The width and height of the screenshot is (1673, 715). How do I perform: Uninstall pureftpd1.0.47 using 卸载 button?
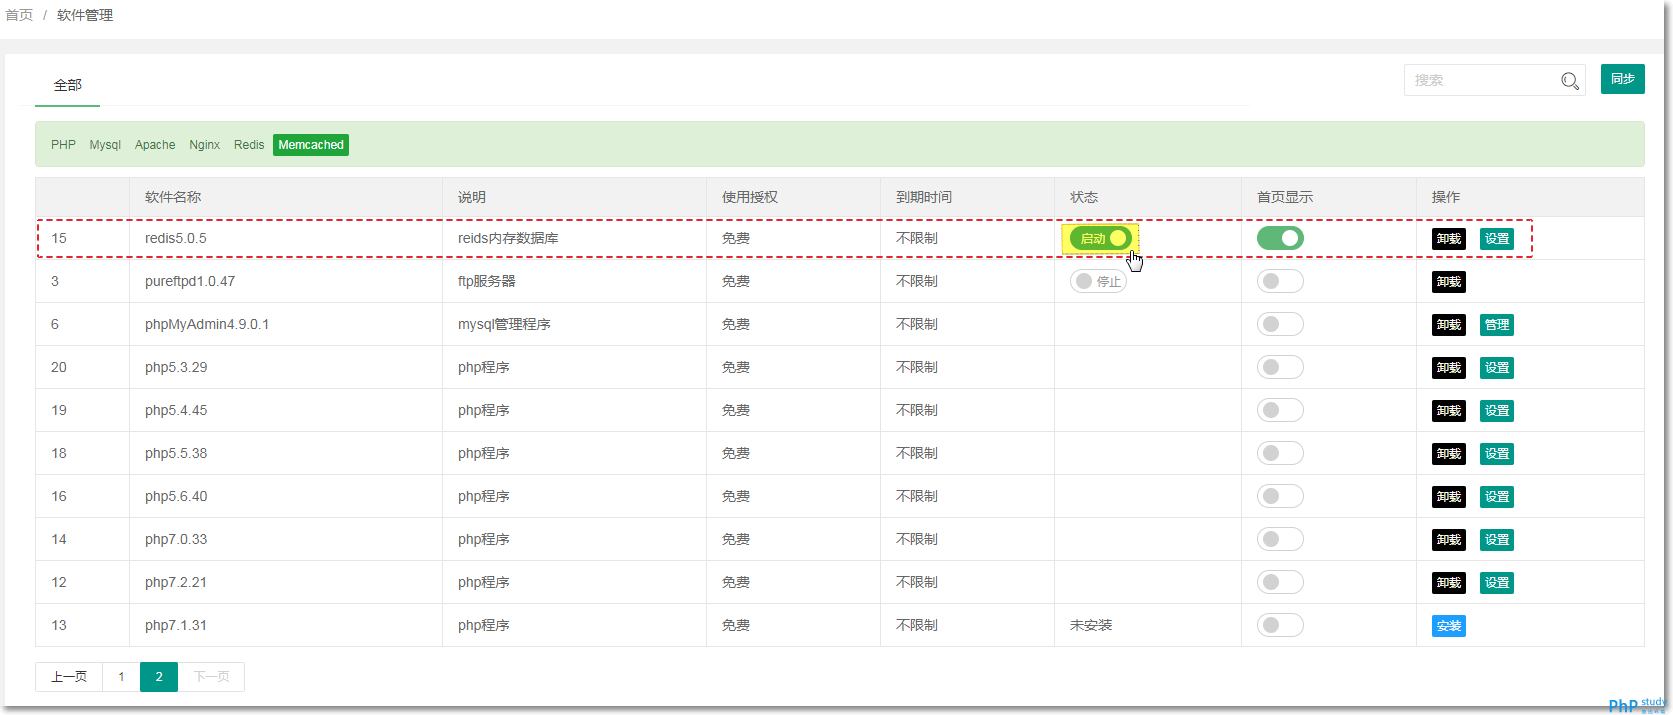coord(1448,282)
